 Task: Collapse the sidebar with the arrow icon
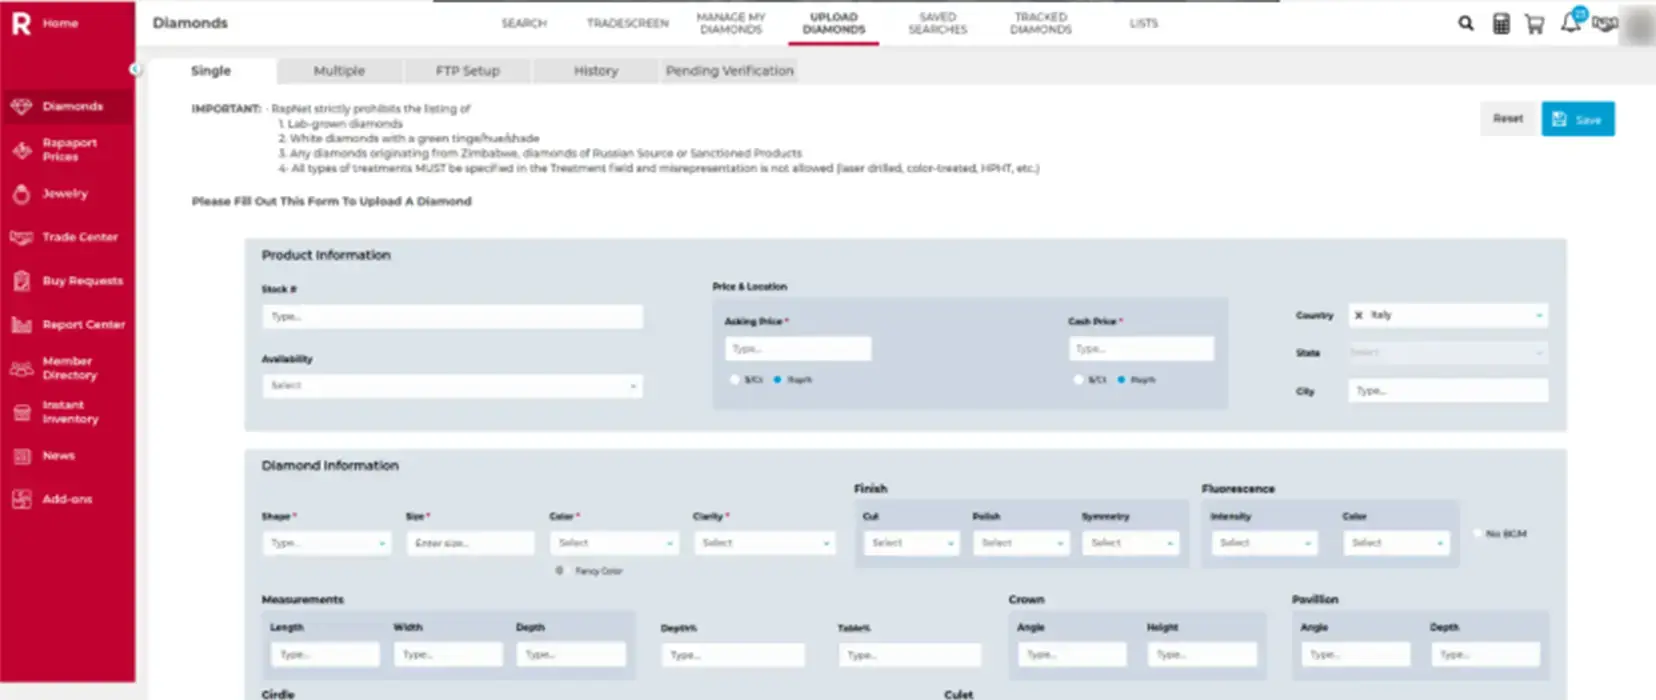[x=134, y=69]
